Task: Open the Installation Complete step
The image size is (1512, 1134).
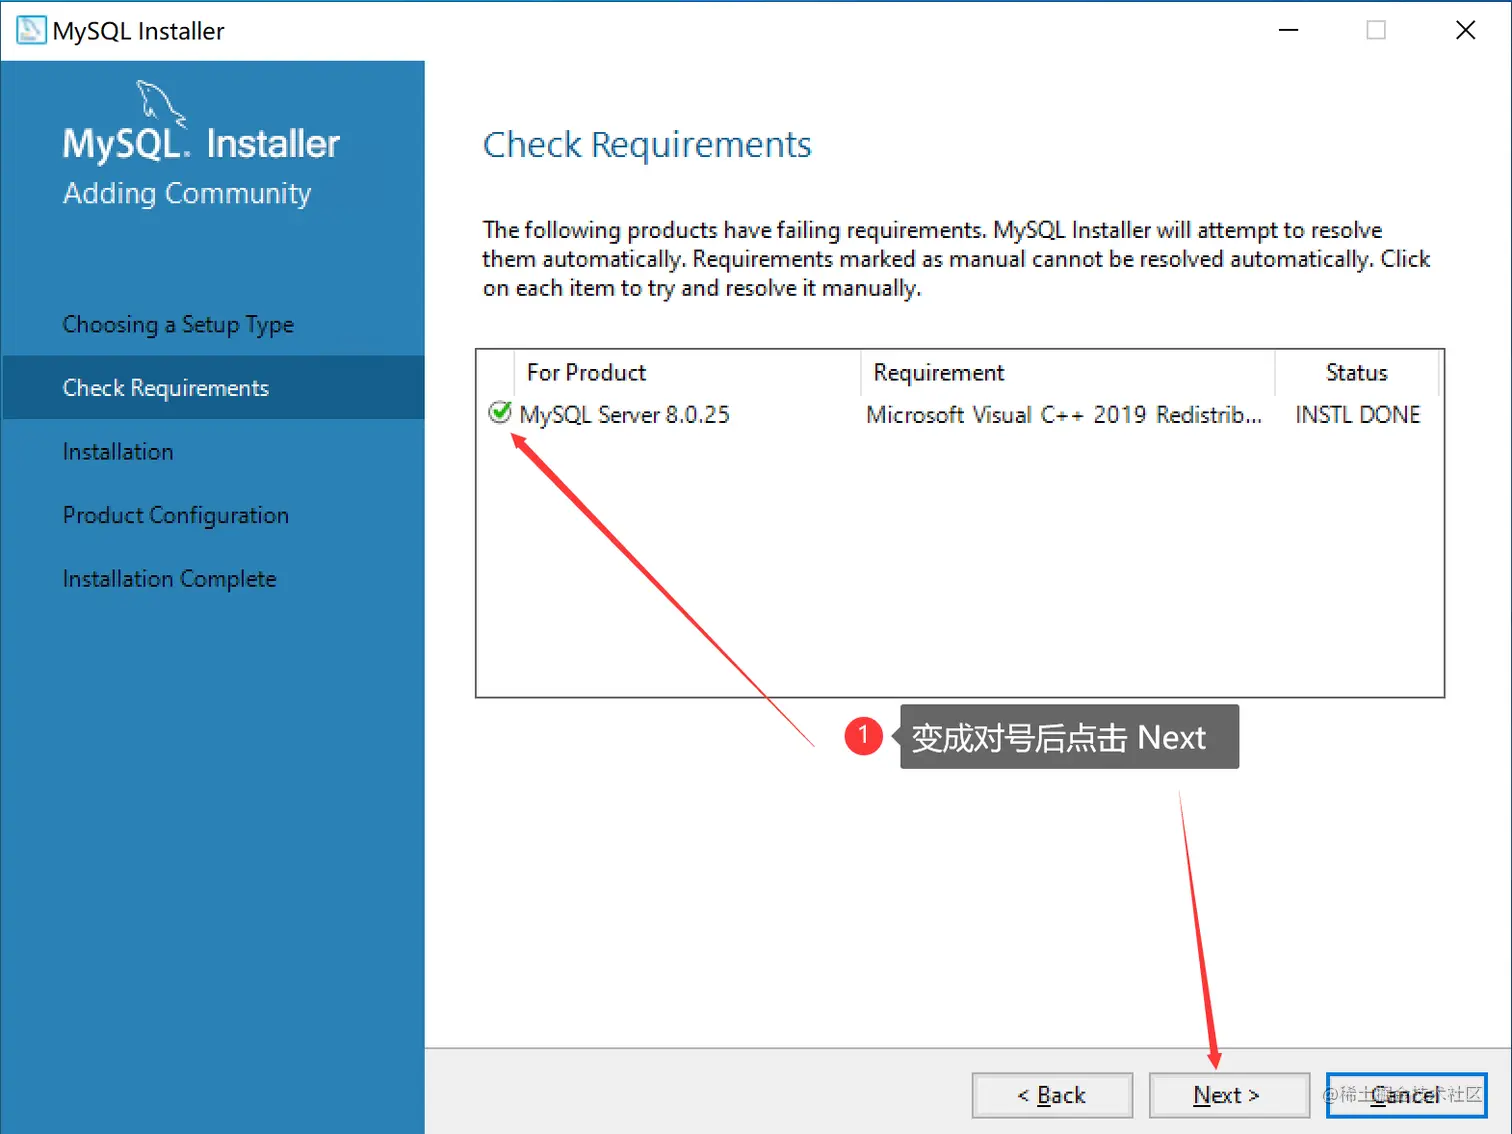Action: click(x=169, y=579)
